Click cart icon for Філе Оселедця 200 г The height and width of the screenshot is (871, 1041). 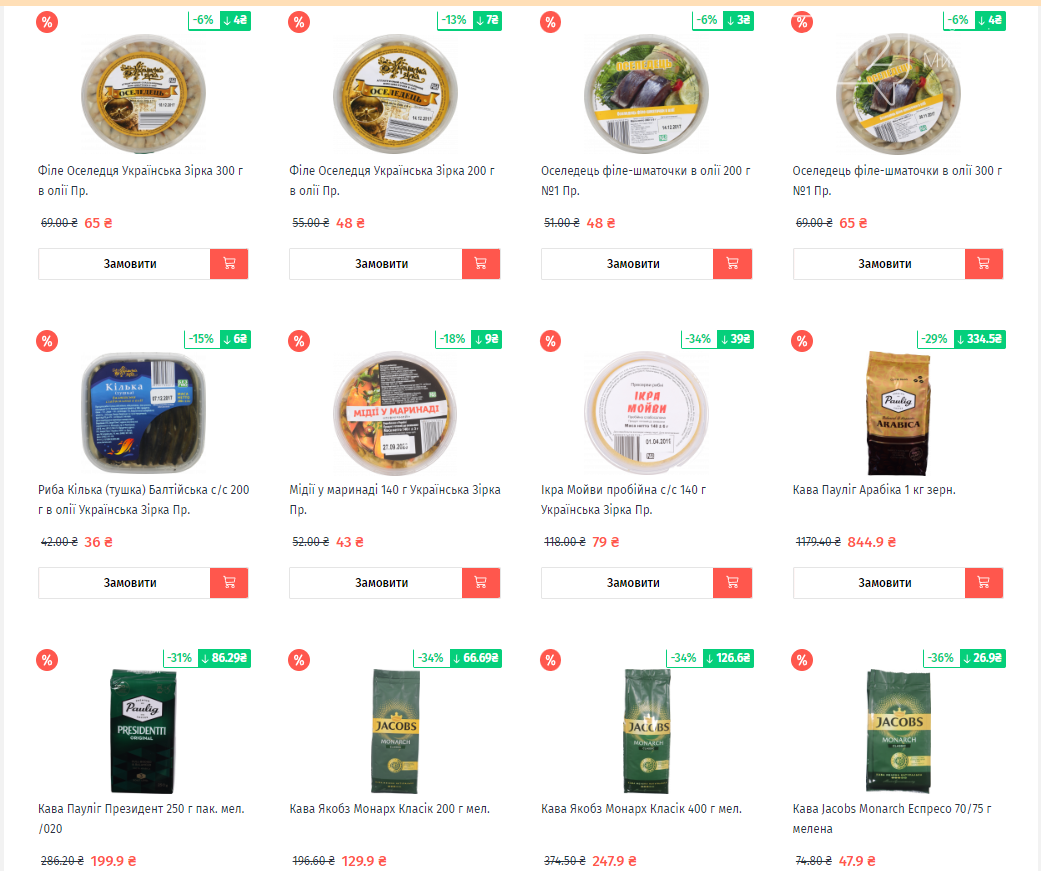click(481, 264)
